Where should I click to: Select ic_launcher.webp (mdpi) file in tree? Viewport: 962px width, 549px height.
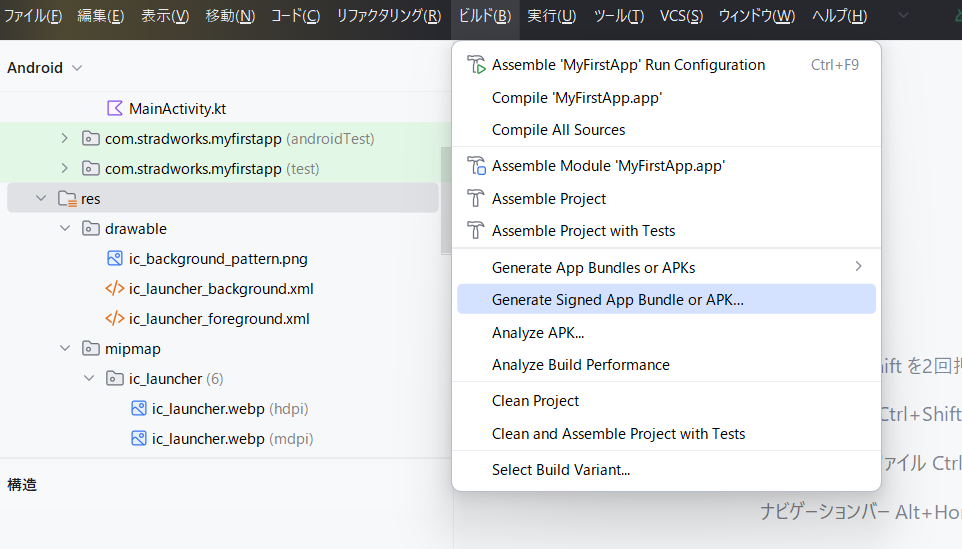pyautogui.click(x=208, y=439)
